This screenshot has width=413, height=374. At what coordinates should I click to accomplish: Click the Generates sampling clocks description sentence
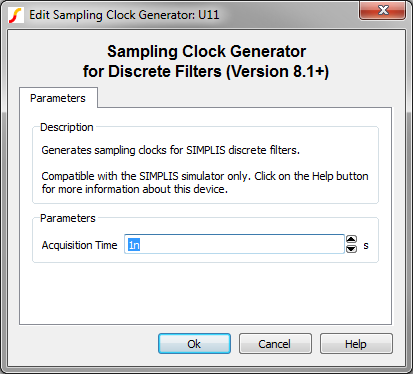pyautogui.click(x=170, y=150)
